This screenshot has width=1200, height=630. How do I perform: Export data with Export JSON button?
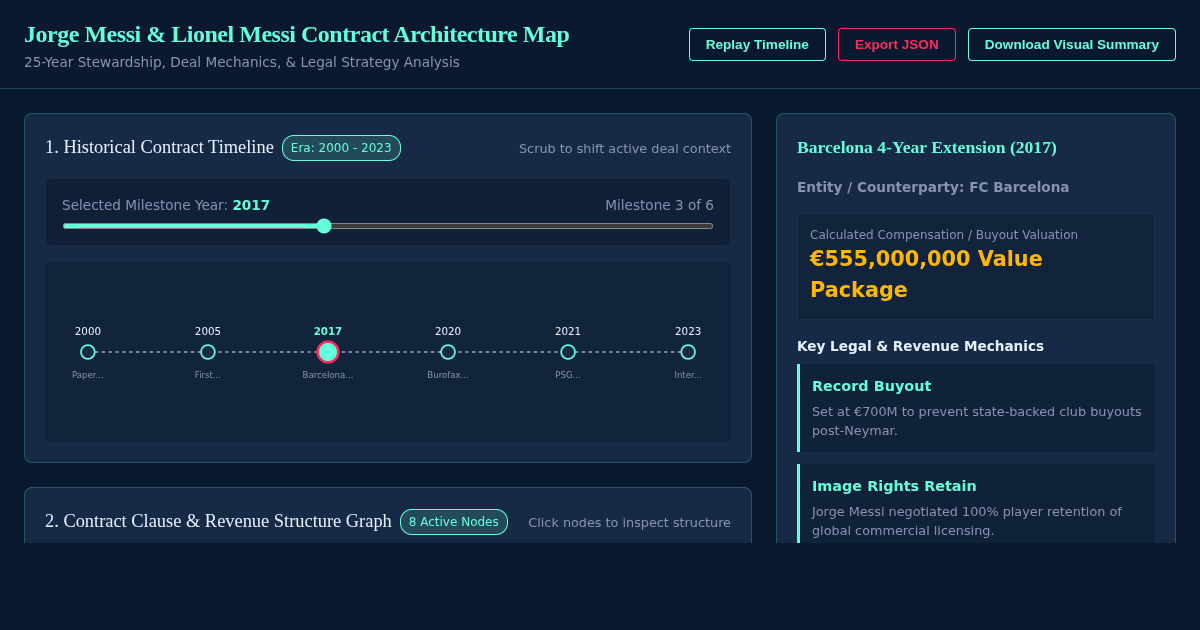point(896,44)
